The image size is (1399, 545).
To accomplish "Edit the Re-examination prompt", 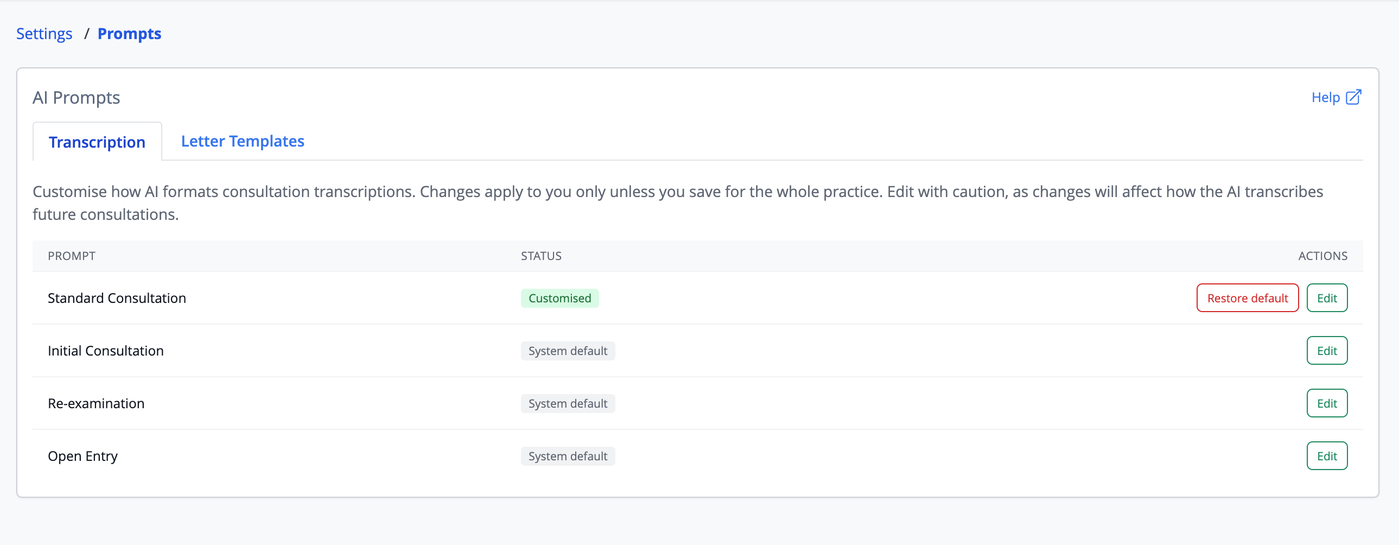I will (x=1327, y=403).
